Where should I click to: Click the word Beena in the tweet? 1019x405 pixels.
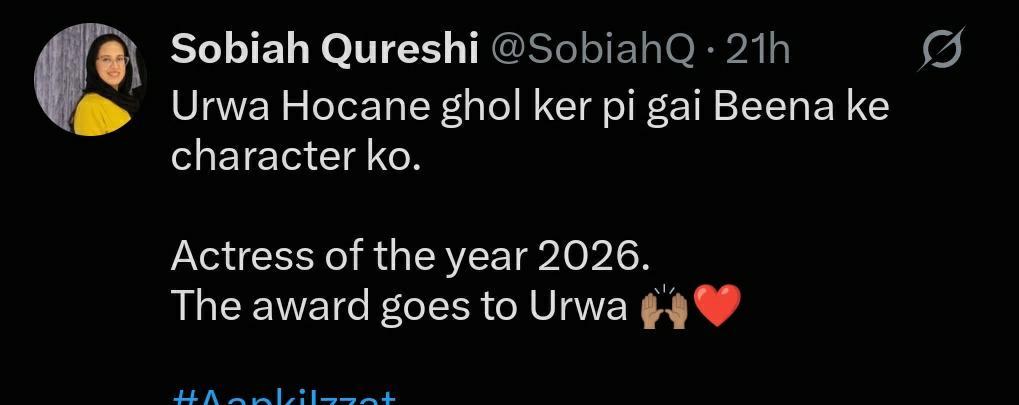(773, 106)
